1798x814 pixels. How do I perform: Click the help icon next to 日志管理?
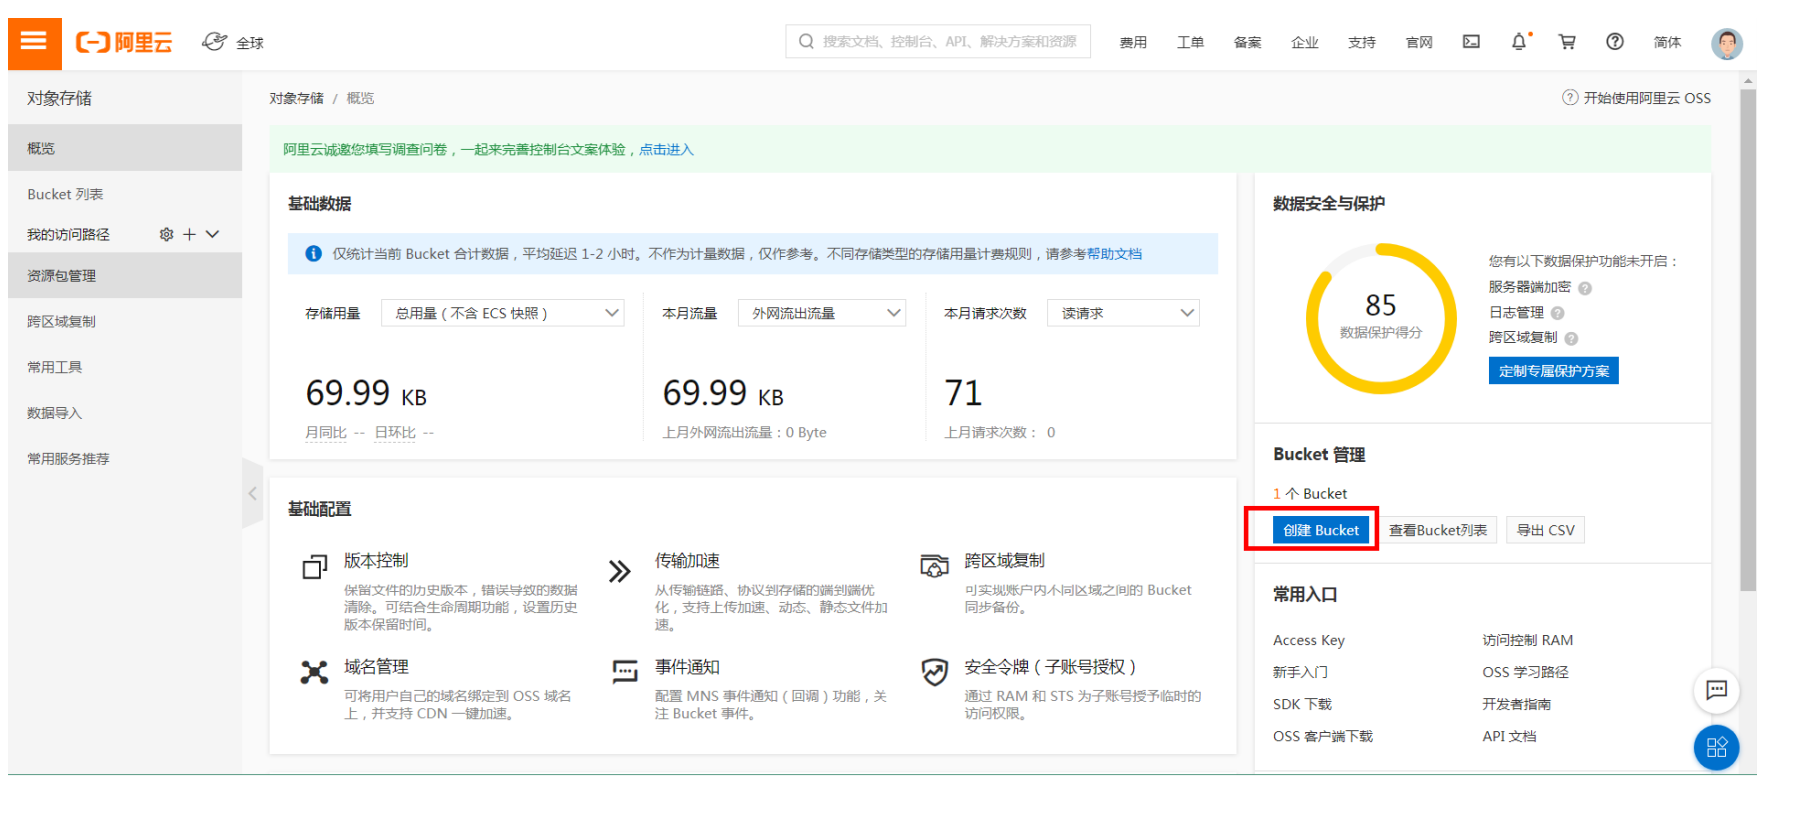point(1557,313)
